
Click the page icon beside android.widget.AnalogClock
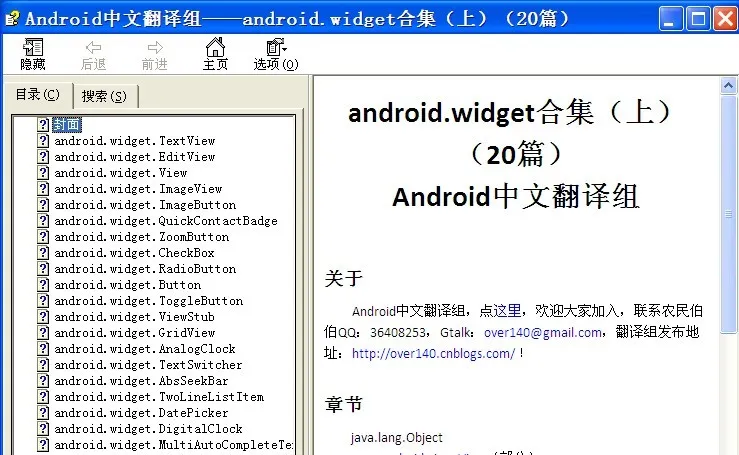pos(43,349)
